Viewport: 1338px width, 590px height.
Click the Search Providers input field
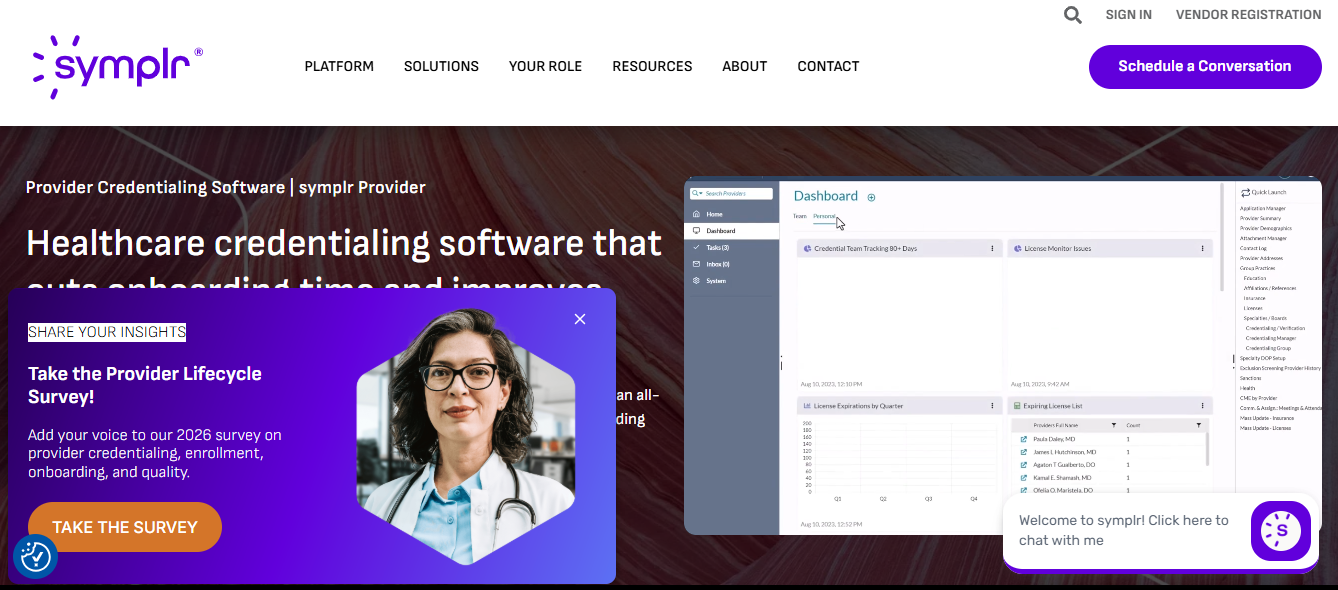[731, 193]
